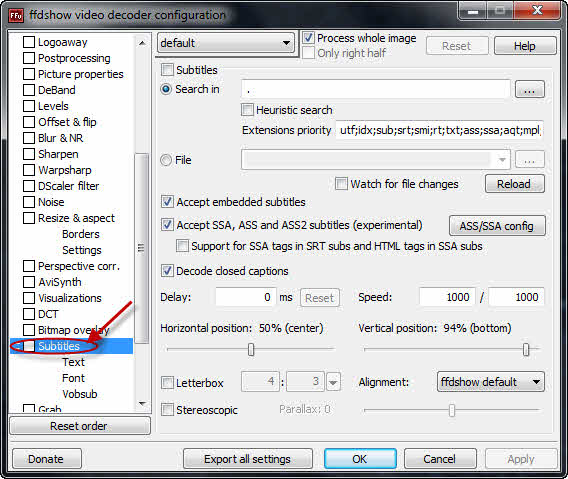Expand the Alignment ffdshow default dropdown
The width and height of the screenshot is (568, 479).
[x=491, y=382]
